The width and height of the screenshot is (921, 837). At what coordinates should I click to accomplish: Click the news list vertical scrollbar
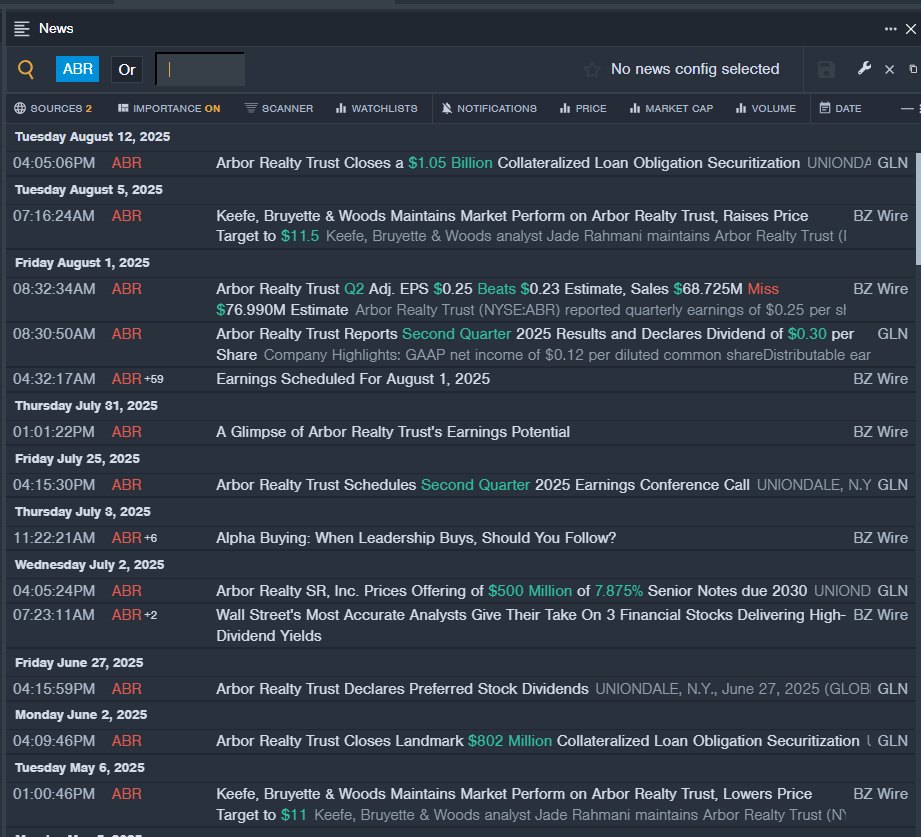[x=917, y=209]
